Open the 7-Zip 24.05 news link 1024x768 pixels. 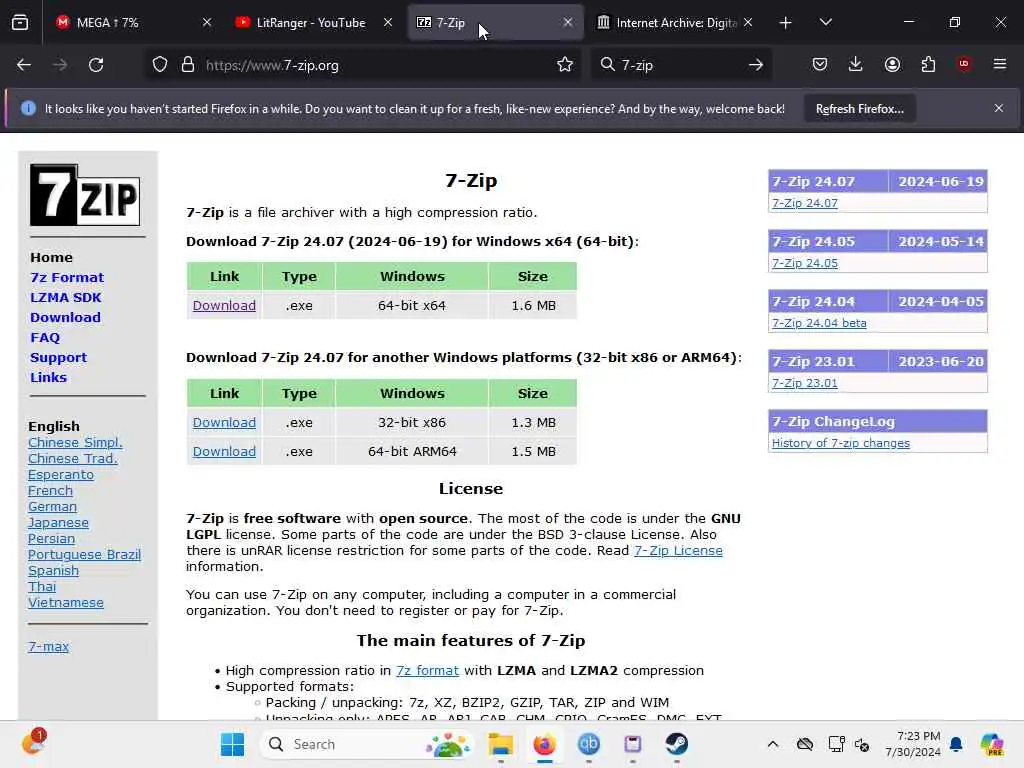click(805, 263)
